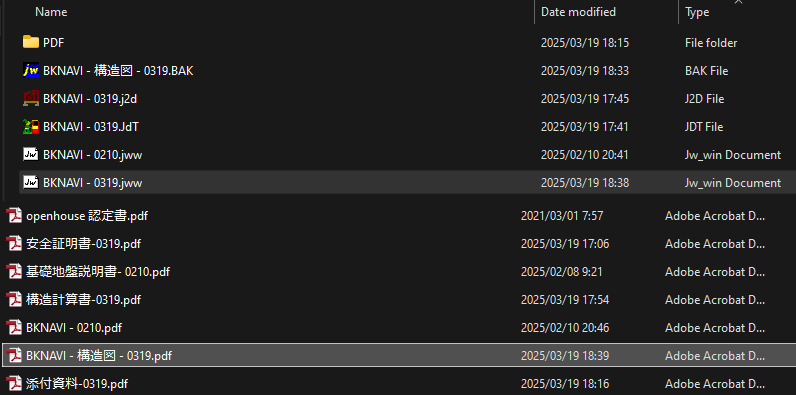The width and height of the screenshot is (796, 395).
Task: Click the Jw_win icon for BKNAVI - 0319.jww
Action: point(31,182)
